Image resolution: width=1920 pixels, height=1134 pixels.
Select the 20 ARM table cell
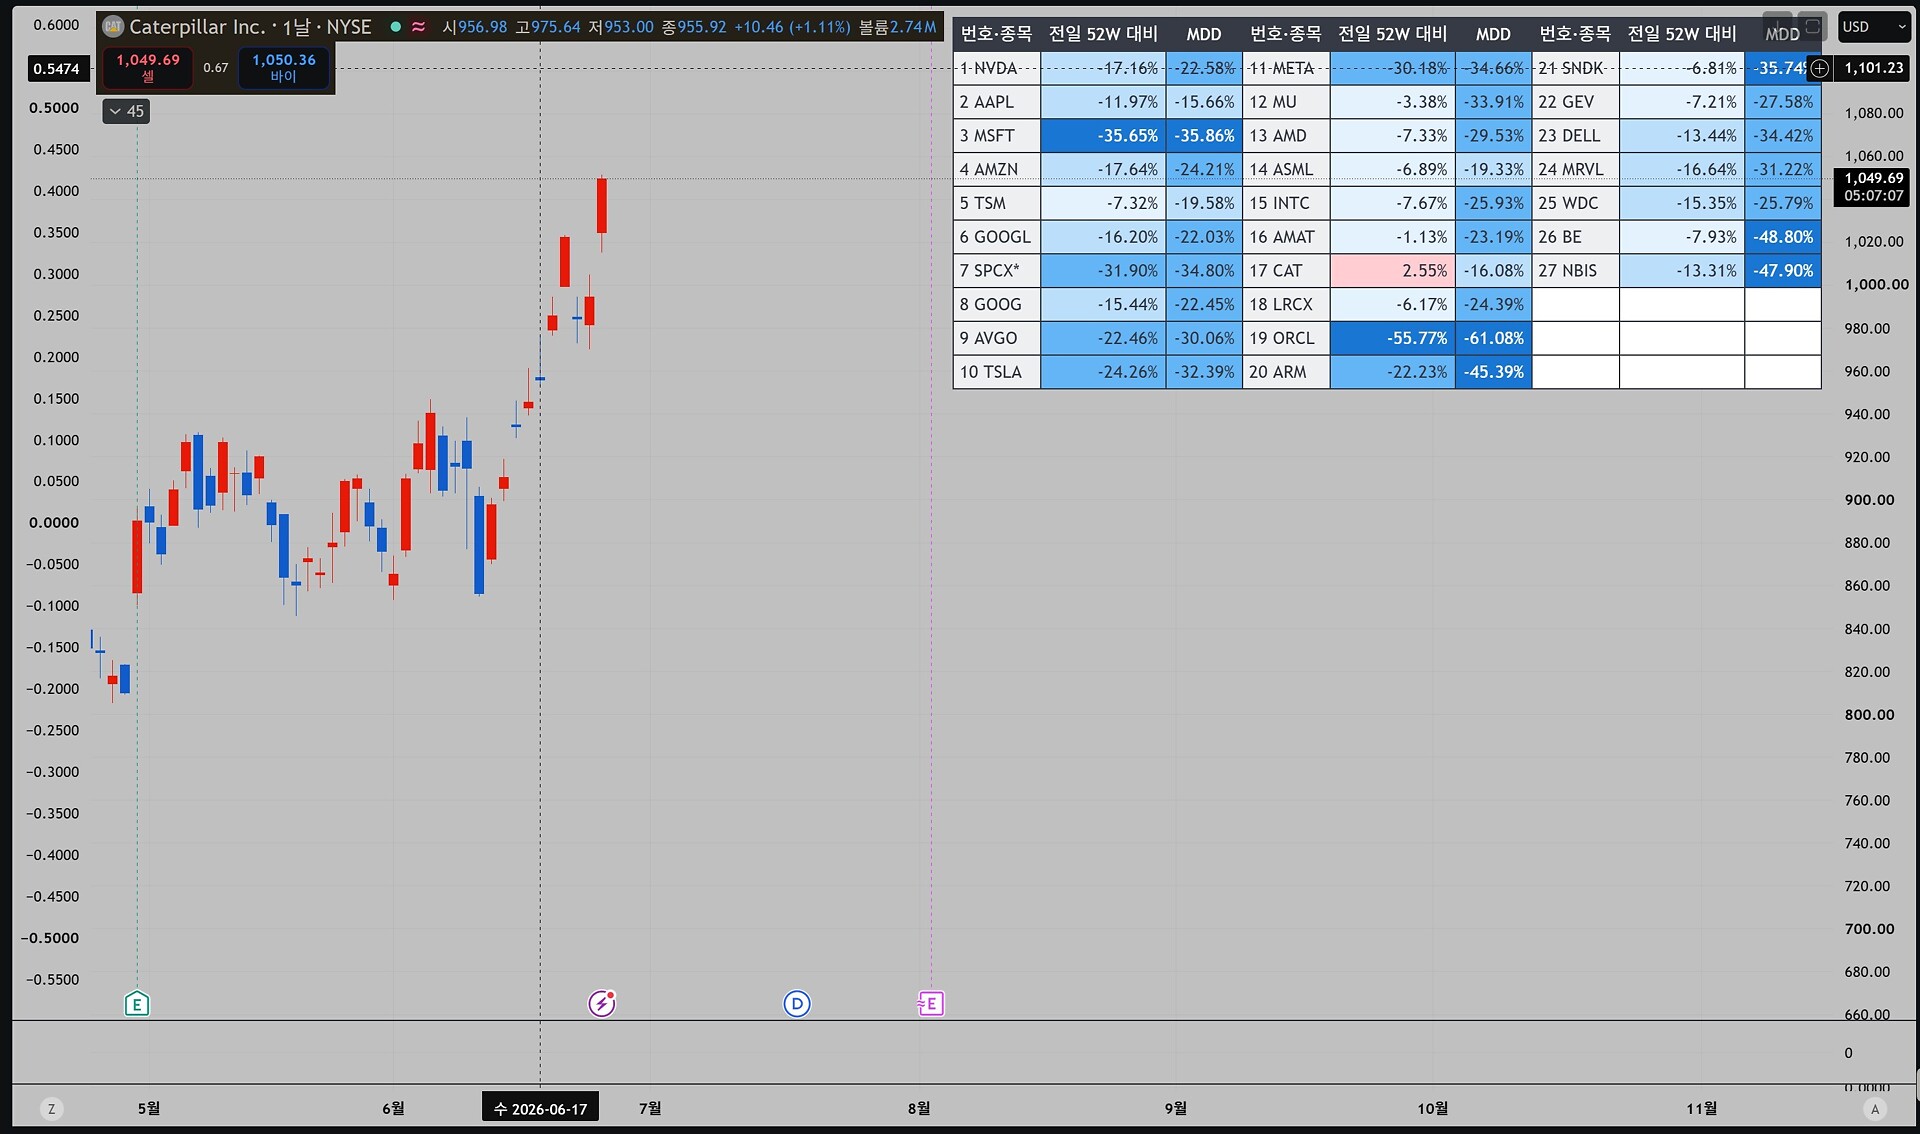tap(1286, 372)
